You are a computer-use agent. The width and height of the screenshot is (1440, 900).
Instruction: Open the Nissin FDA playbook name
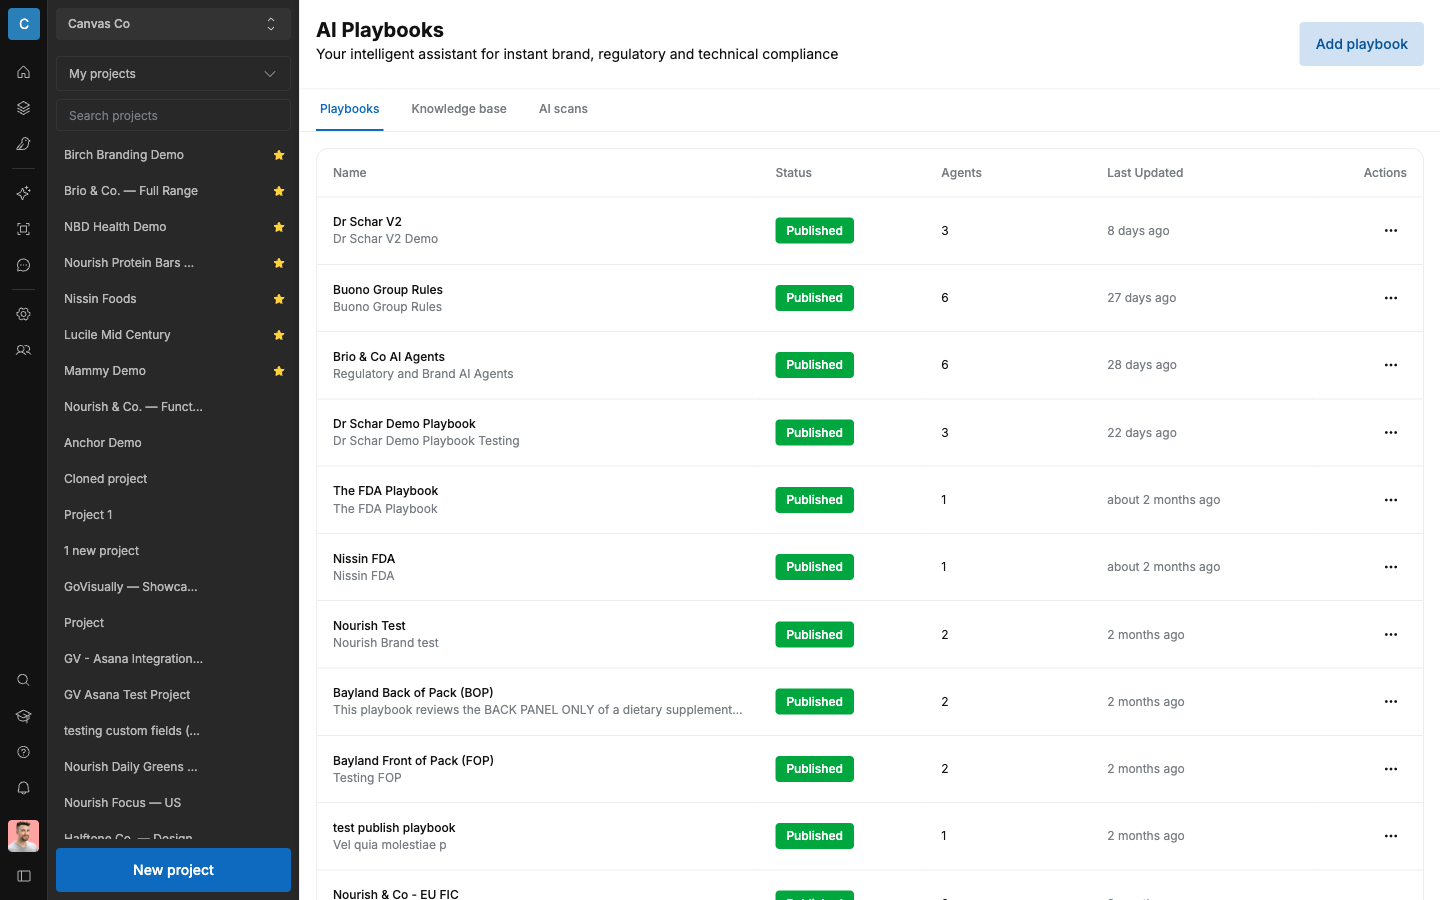click(x=364, y=559)
